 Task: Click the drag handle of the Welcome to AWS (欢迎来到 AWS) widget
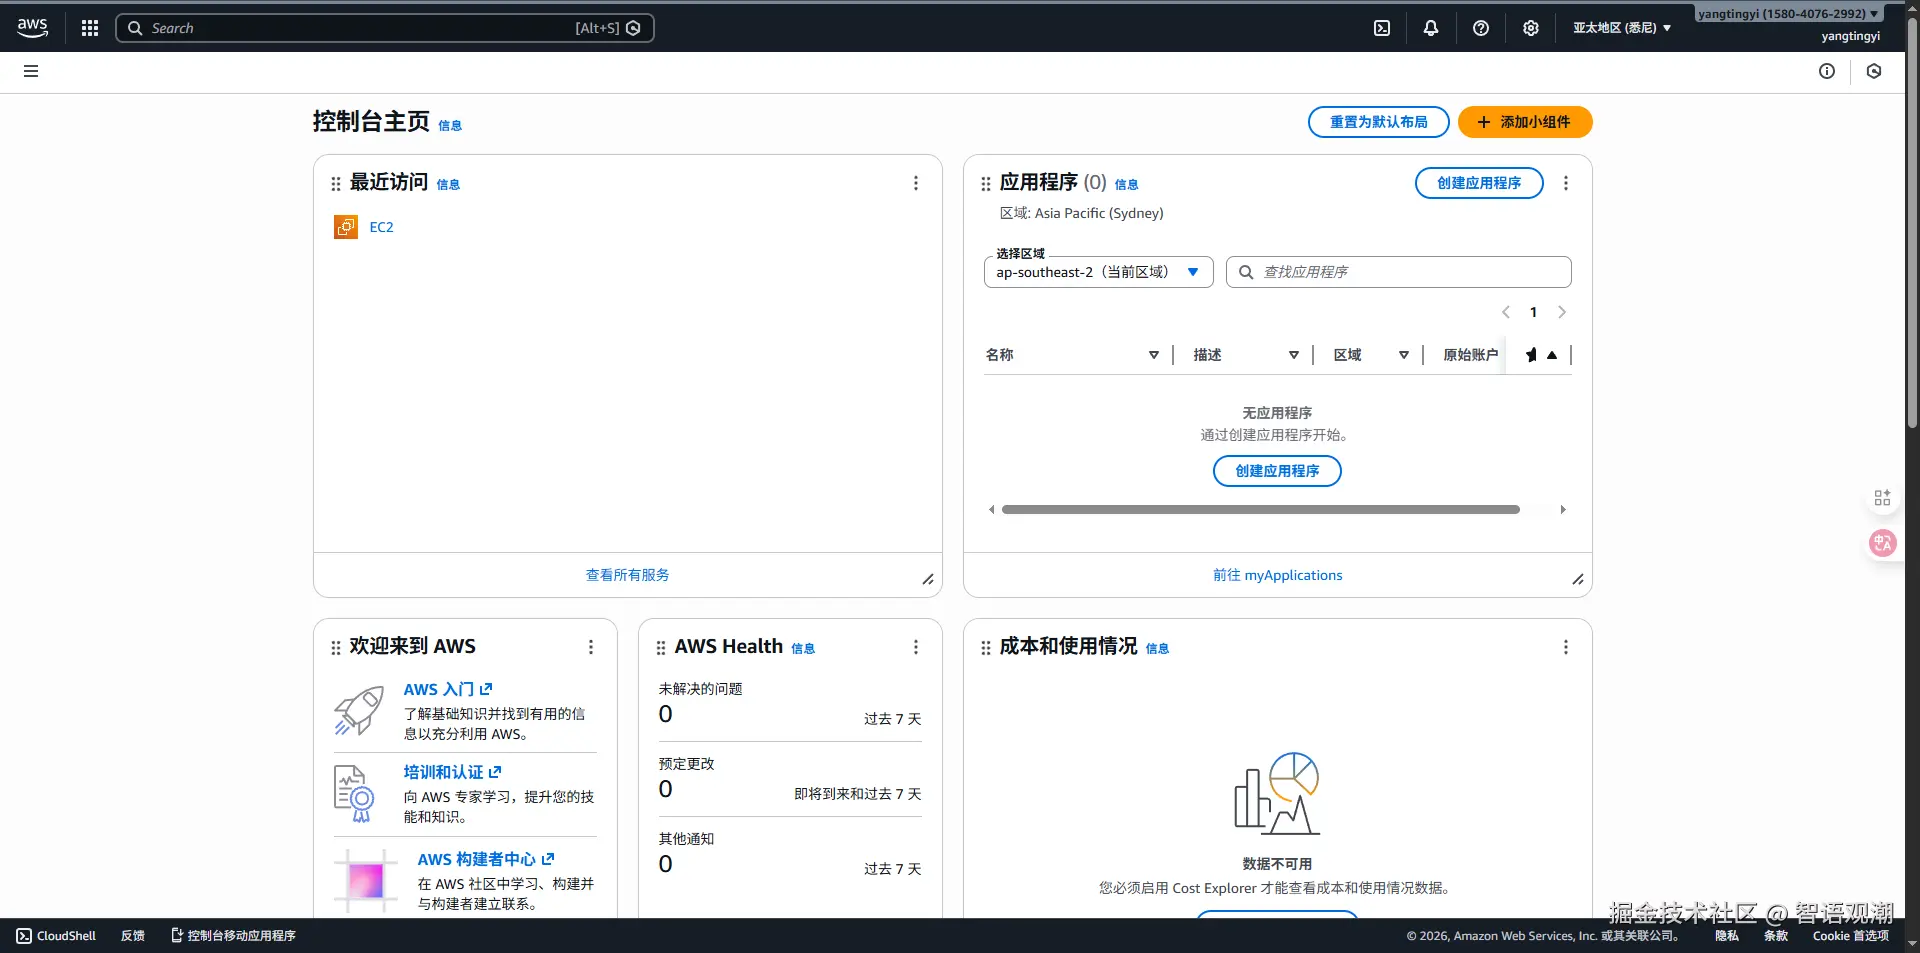click(x=336, y=648)
